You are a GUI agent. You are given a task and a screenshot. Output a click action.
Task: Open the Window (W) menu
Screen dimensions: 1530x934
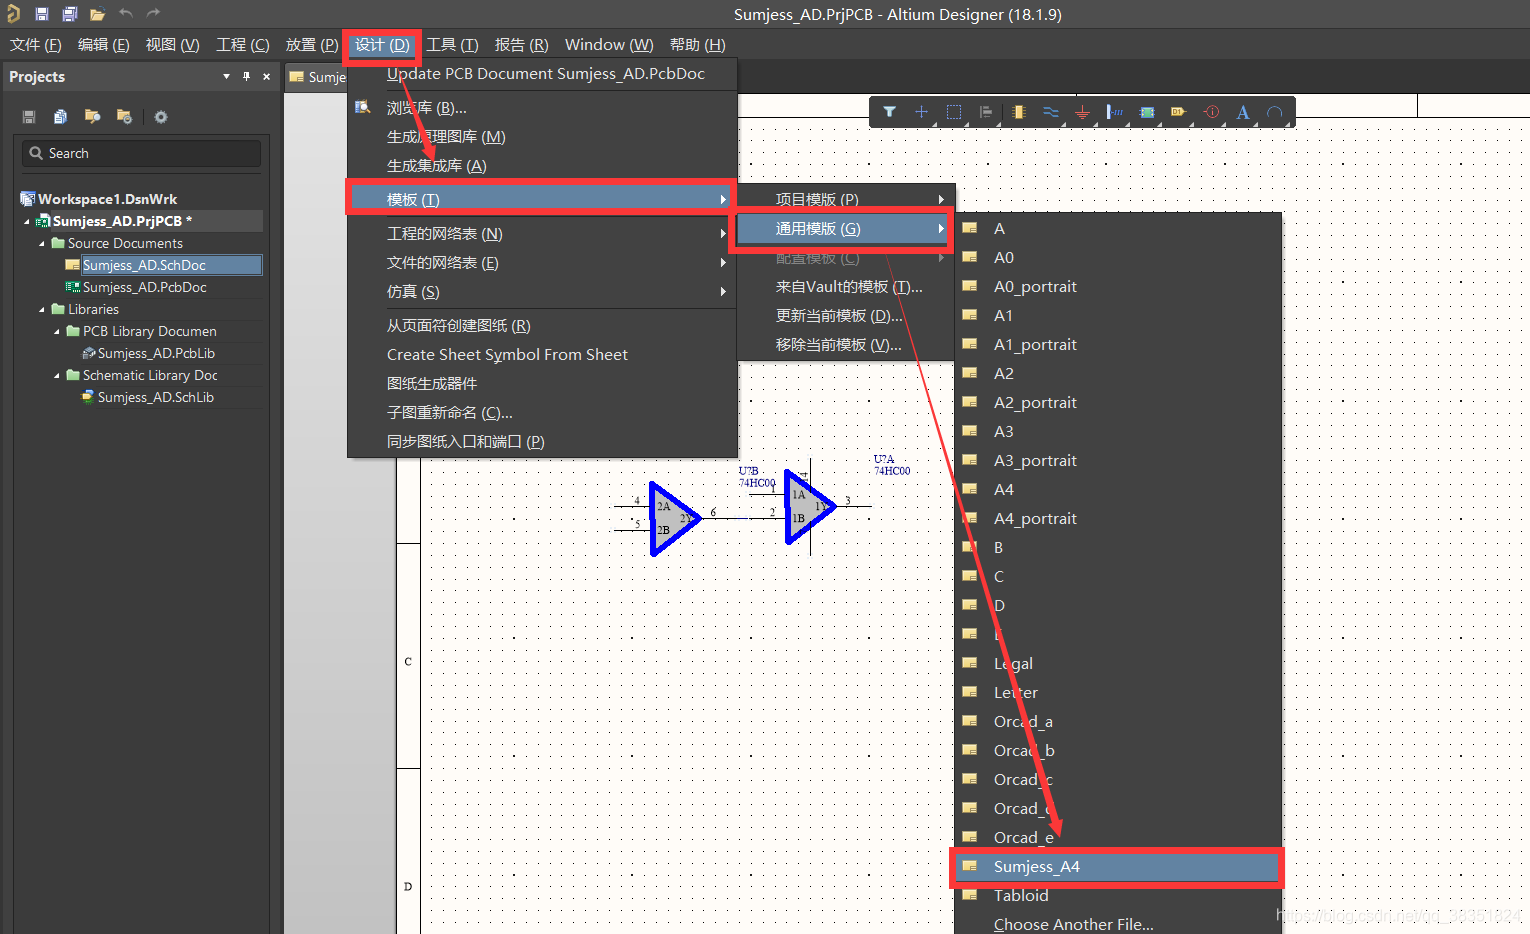pos(609,45)
